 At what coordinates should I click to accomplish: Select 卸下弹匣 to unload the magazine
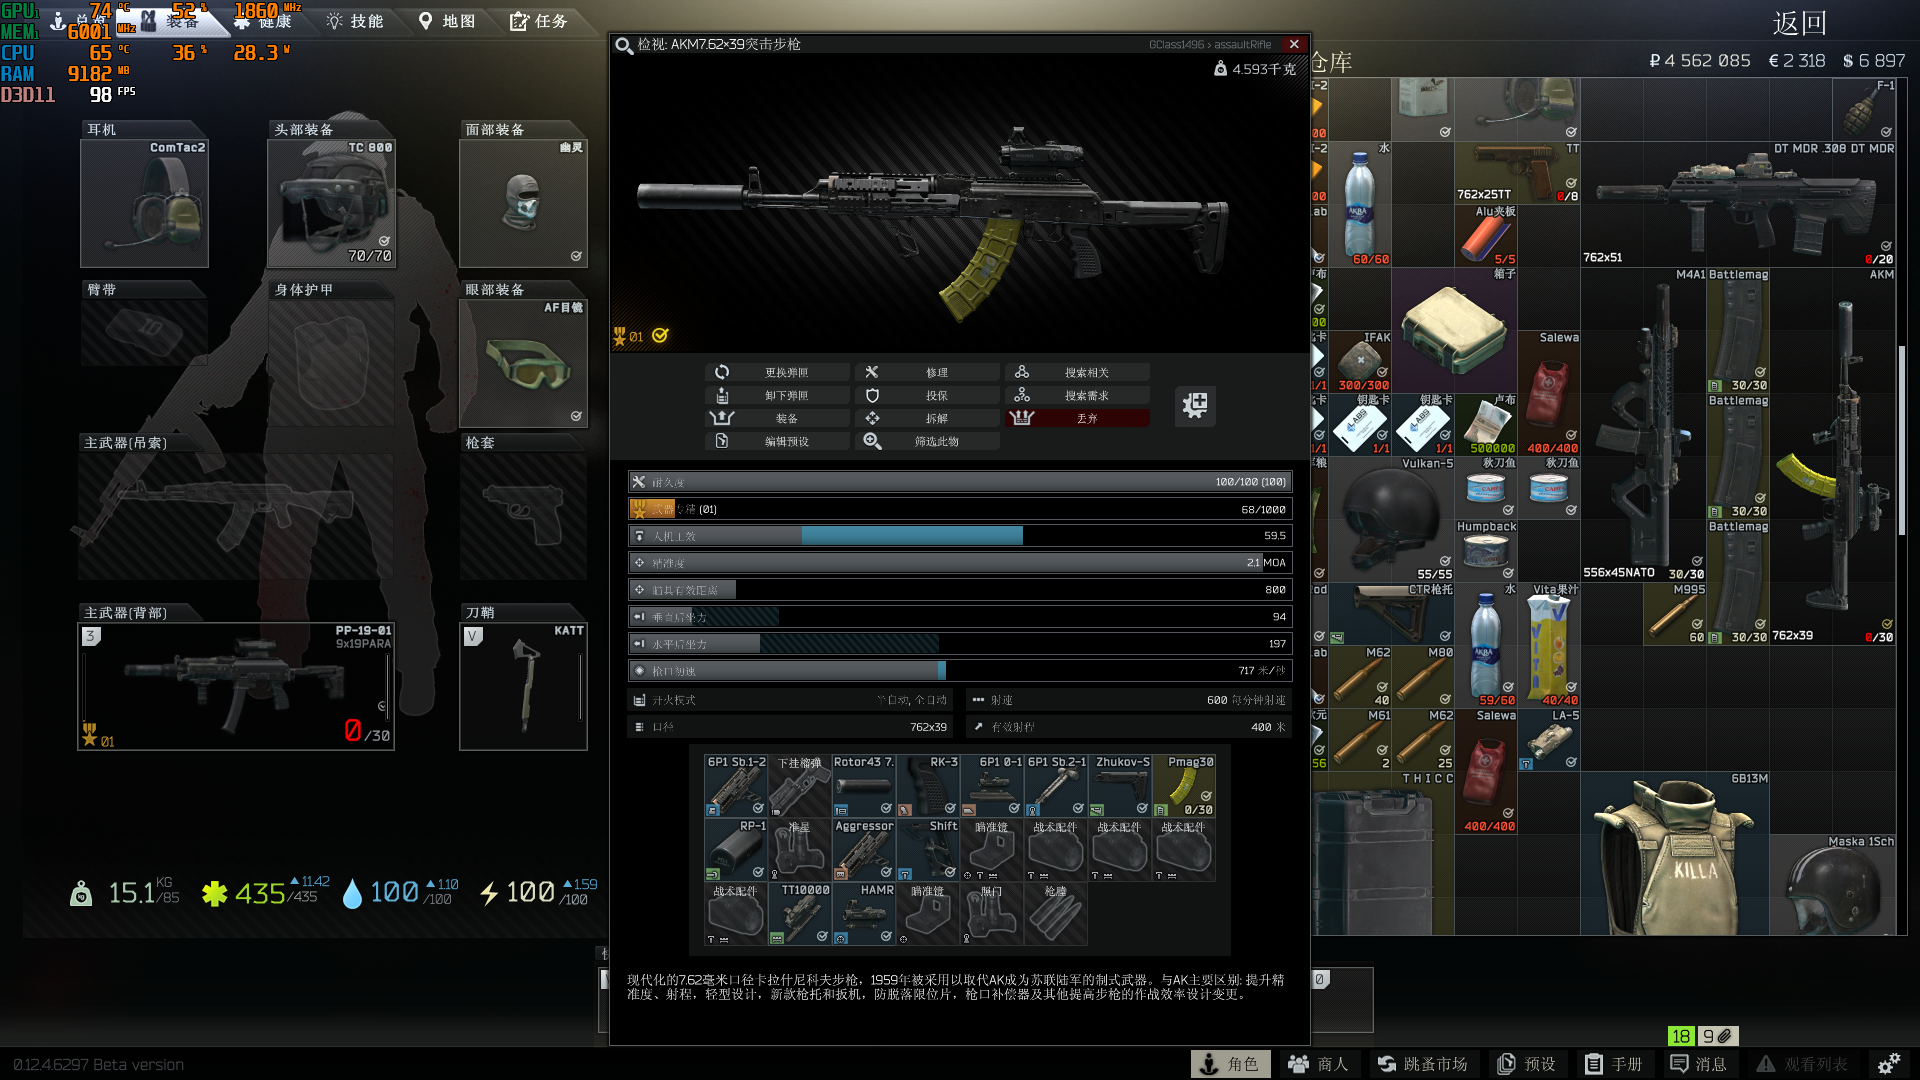778,395
